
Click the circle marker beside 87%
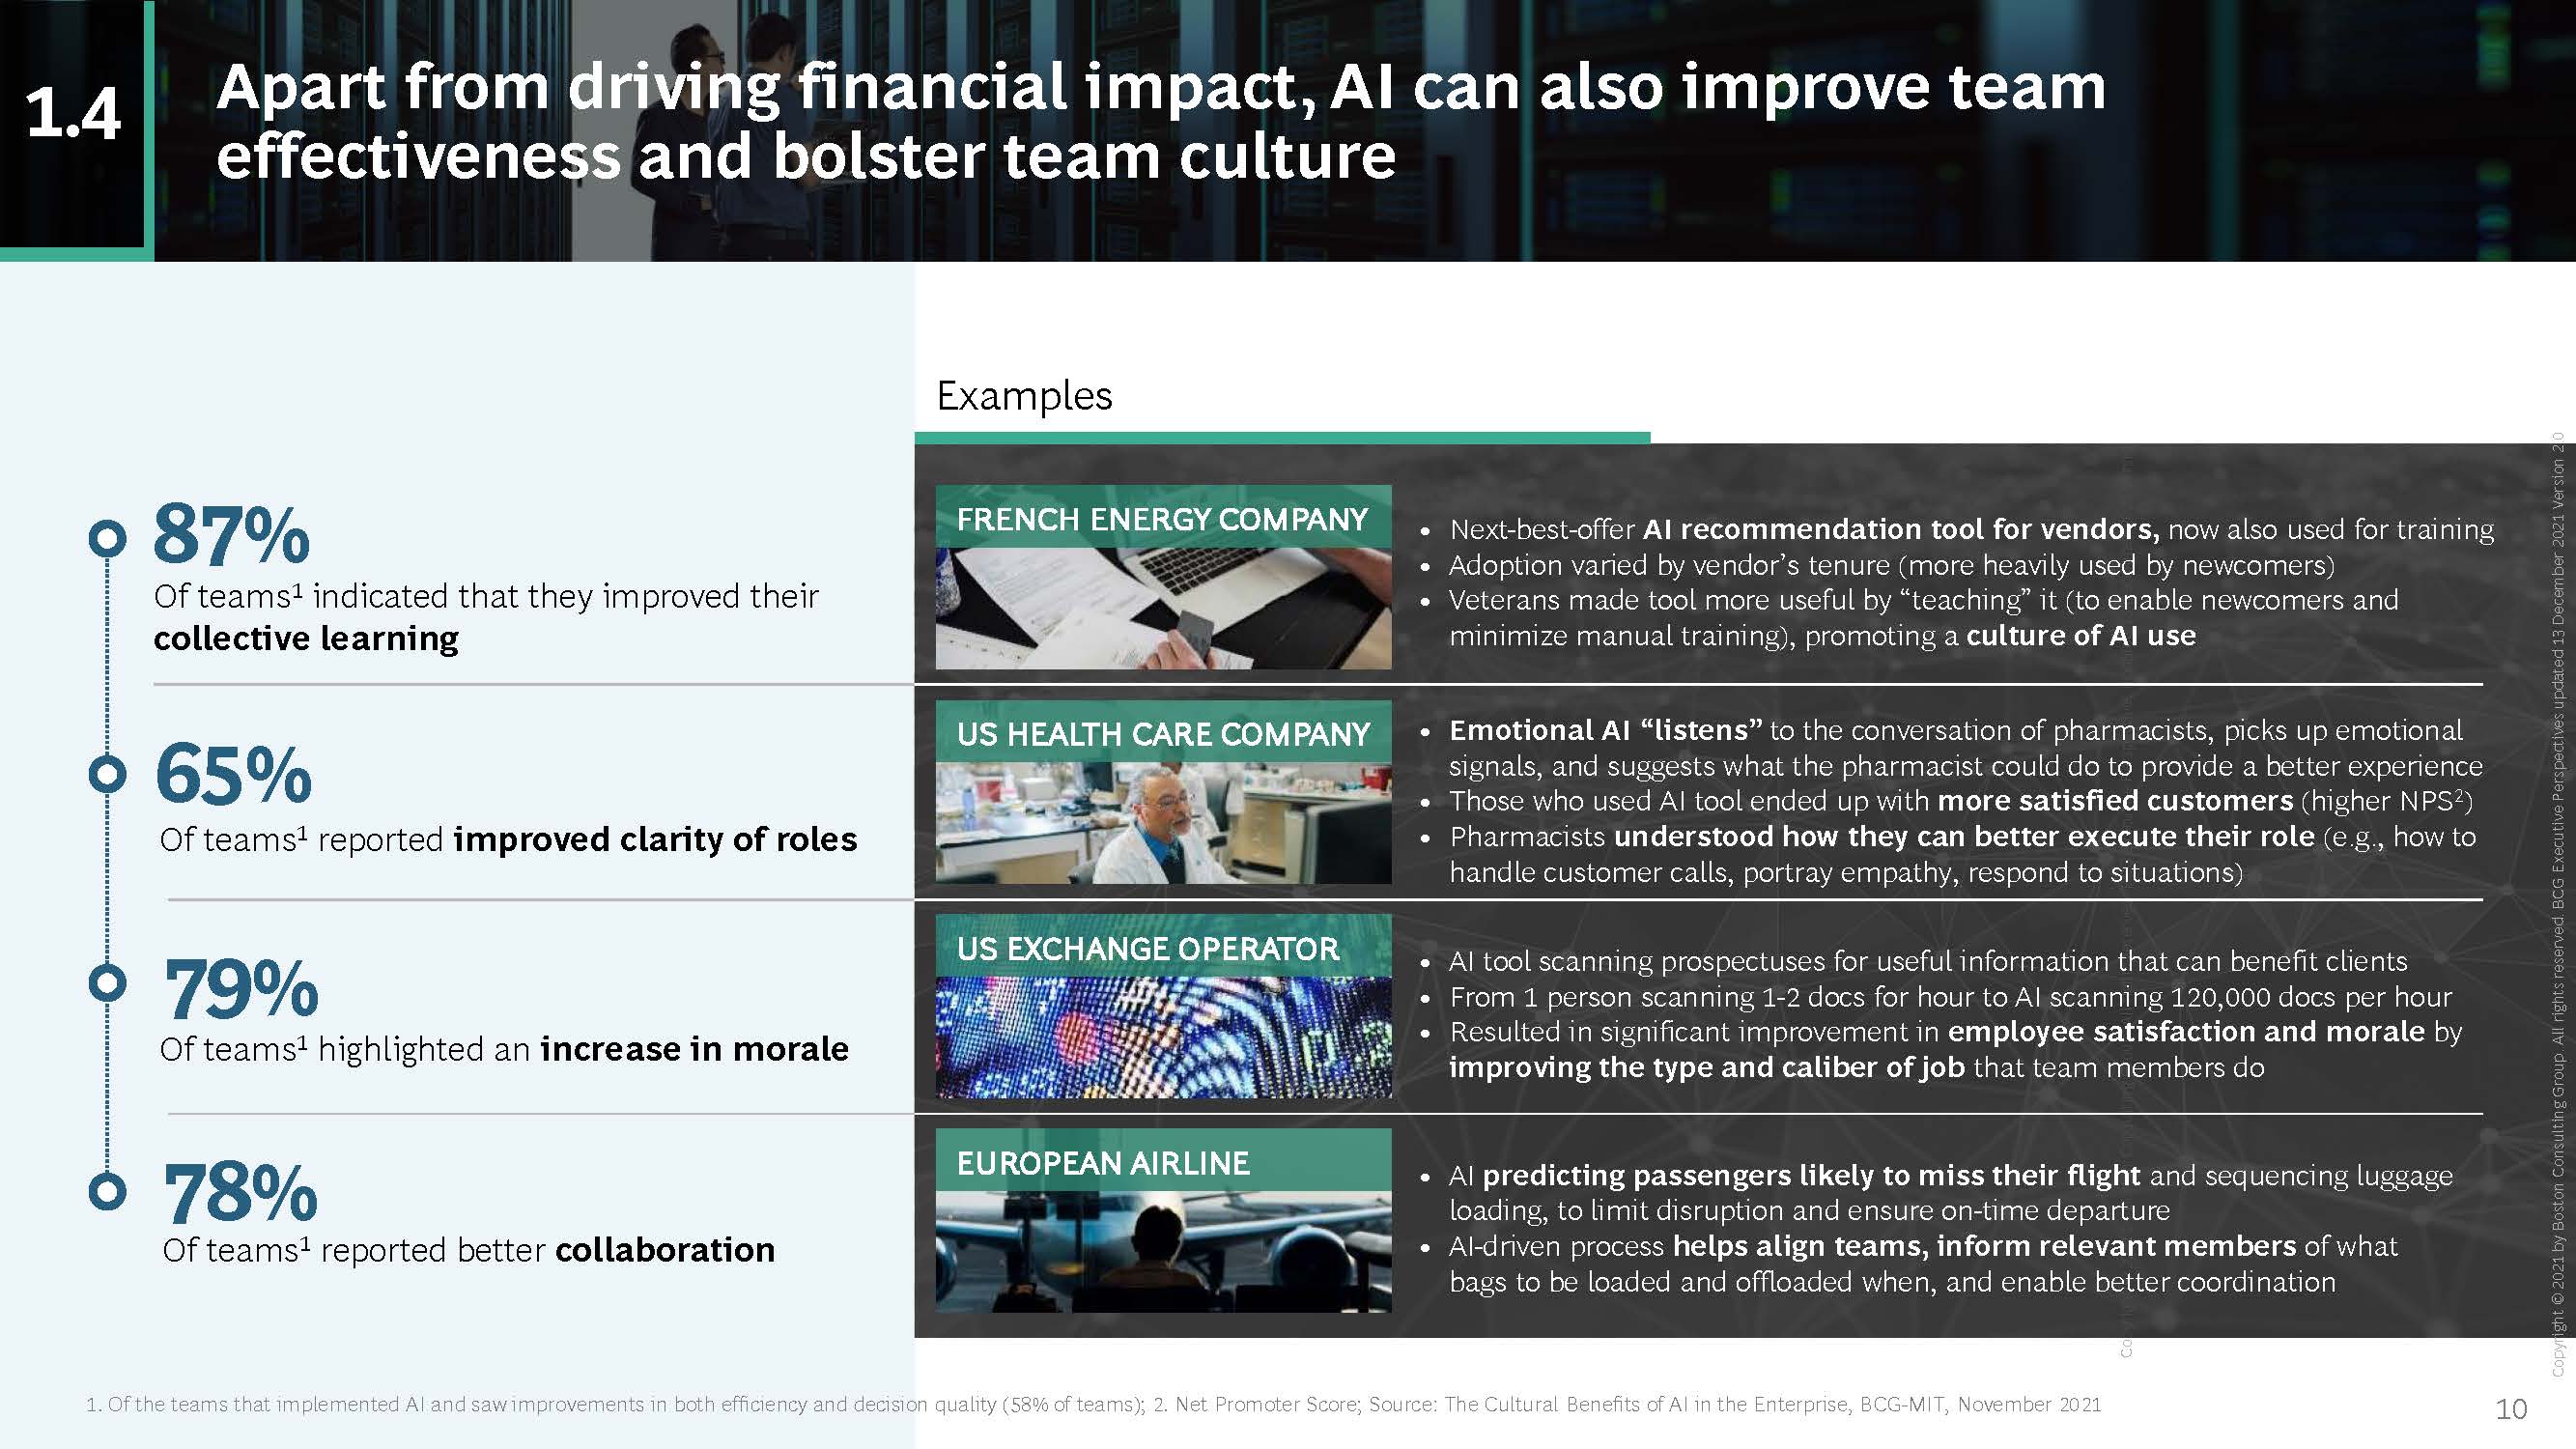click(x=107, y=539)
